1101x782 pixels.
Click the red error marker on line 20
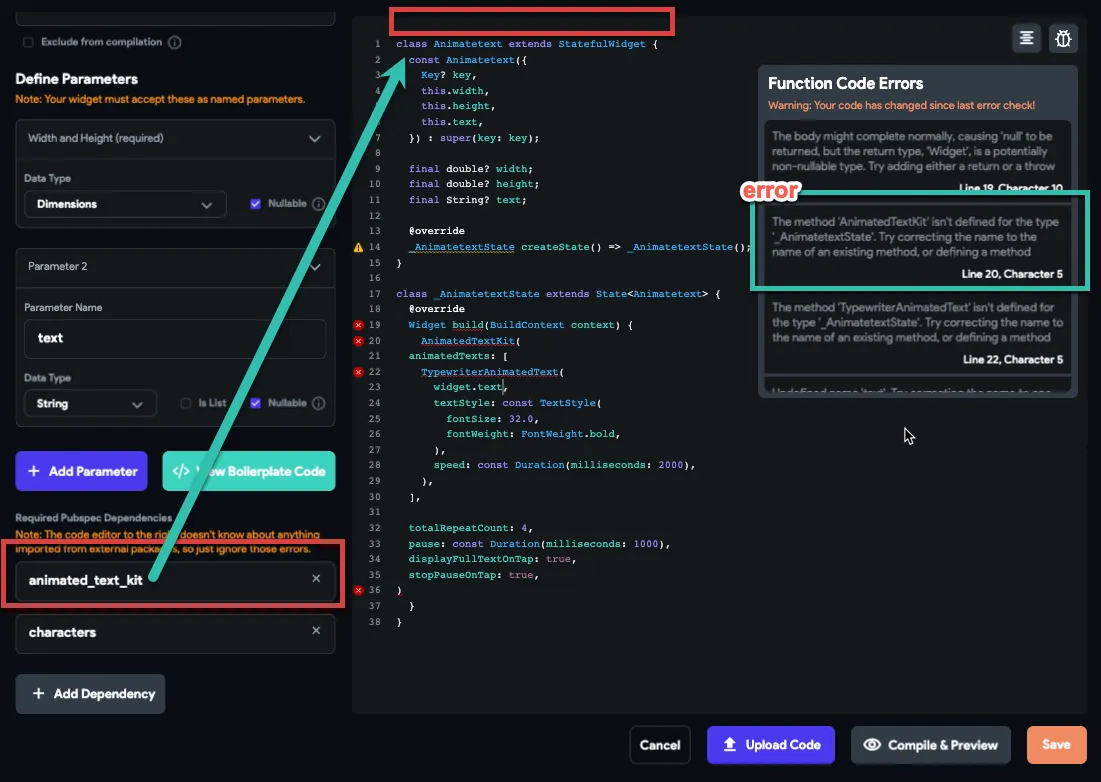point(358,340)
